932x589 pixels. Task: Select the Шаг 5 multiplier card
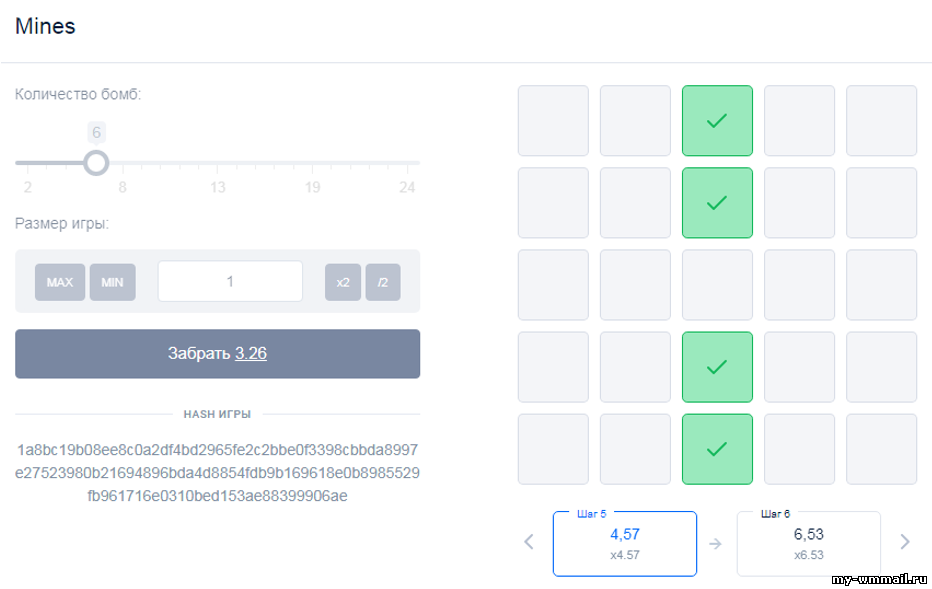click(x=625, y=543)
